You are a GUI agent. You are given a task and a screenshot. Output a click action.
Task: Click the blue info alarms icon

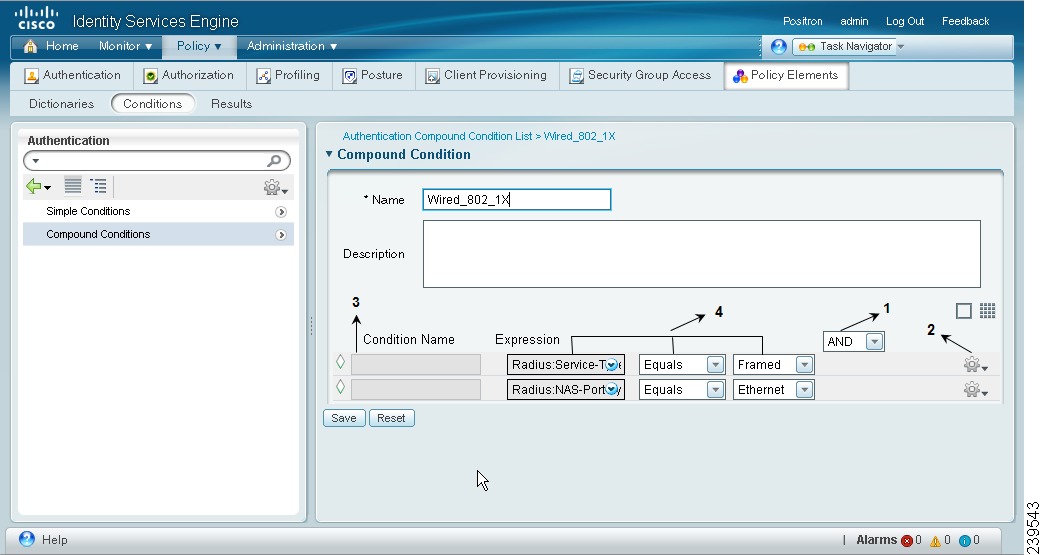pyautogui.click(x=965, y=540)
